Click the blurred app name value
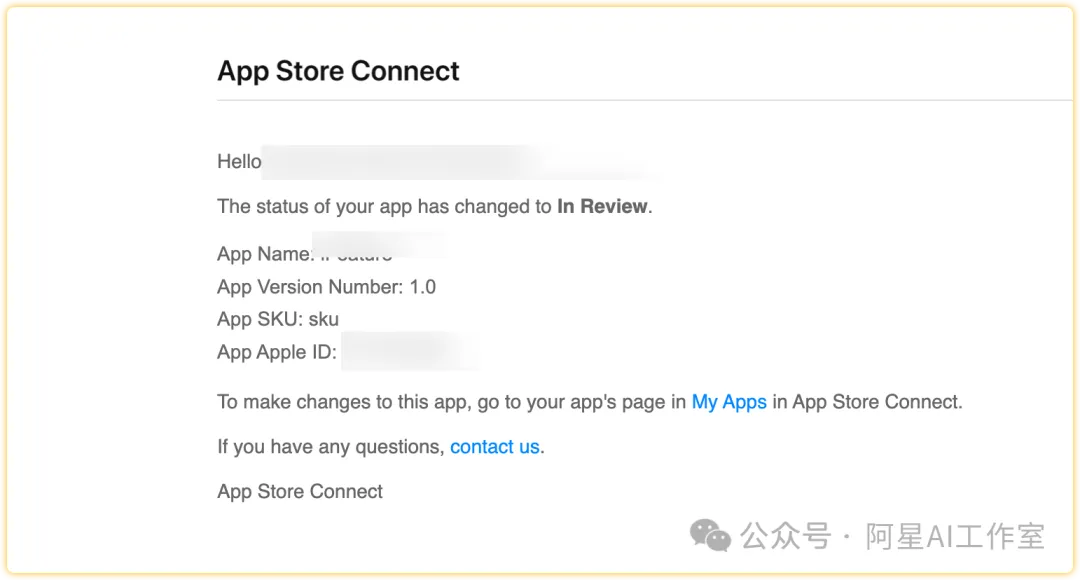The height and width of the screenshot is (580, 1080). (375, 252)
